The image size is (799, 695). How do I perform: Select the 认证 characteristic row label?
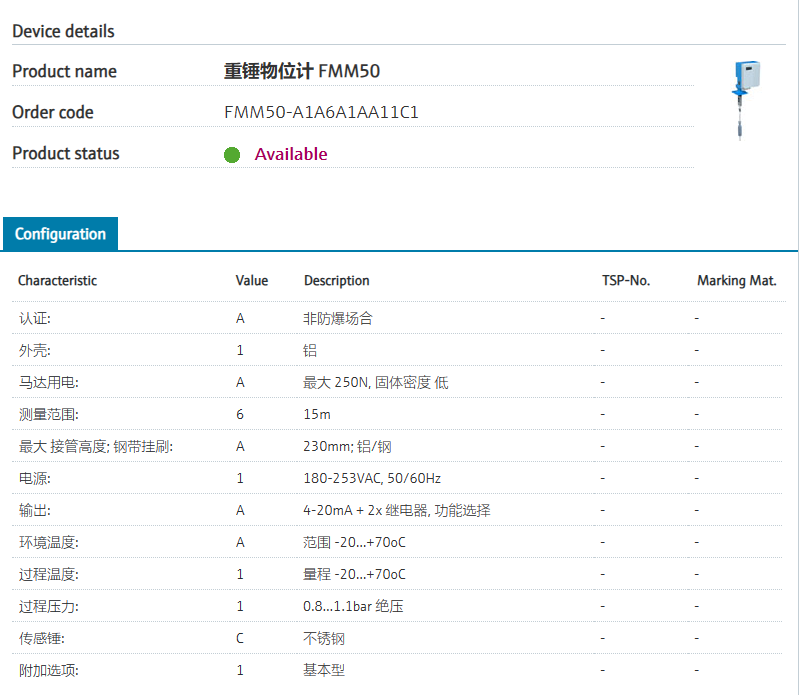(x=34, y=318)
